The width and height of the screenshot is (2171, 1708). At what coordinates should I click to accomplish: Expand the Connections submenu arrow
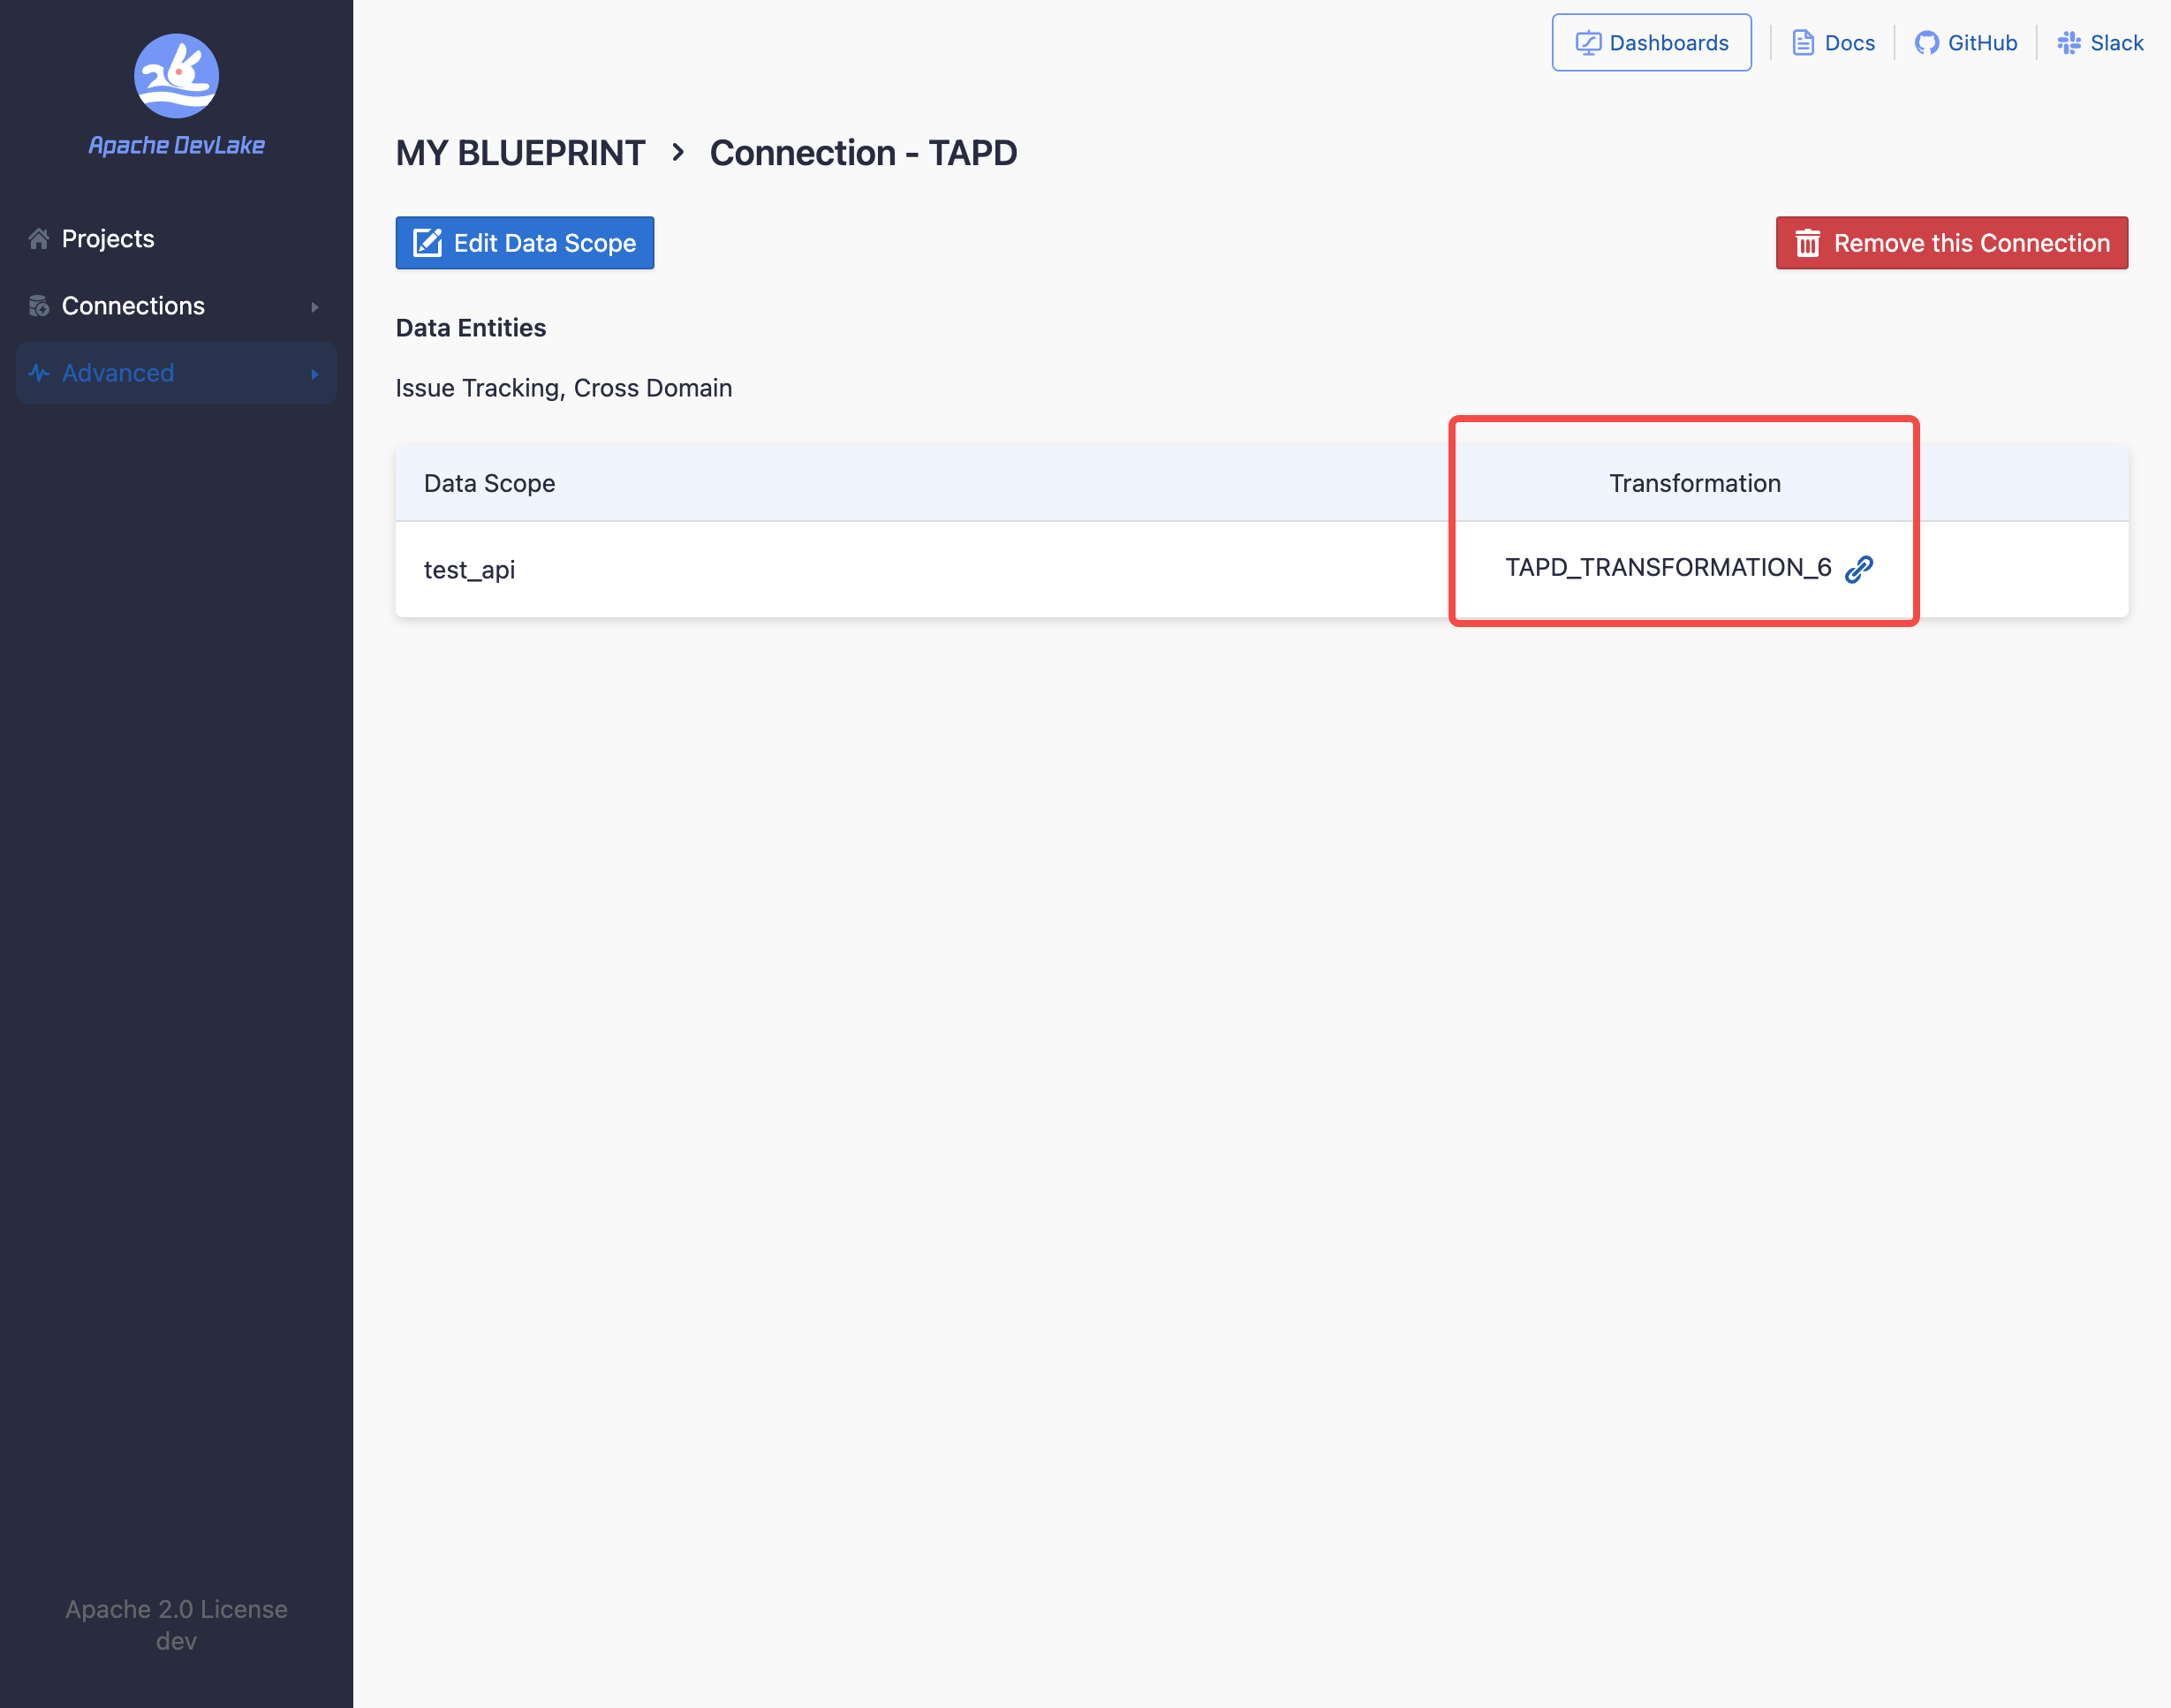tap(315, 307)
